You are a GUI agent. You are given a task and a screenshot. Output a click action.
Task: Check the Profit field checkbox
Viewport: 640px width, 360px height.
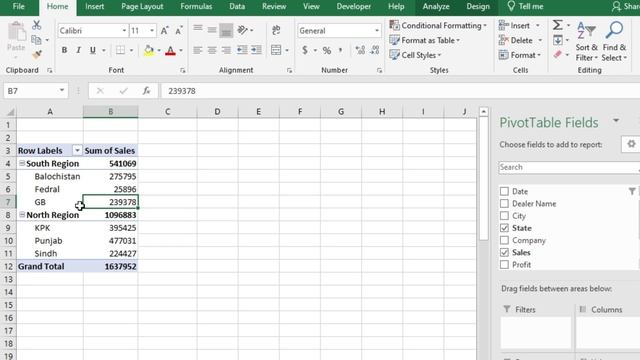click(x=504, y=264)
